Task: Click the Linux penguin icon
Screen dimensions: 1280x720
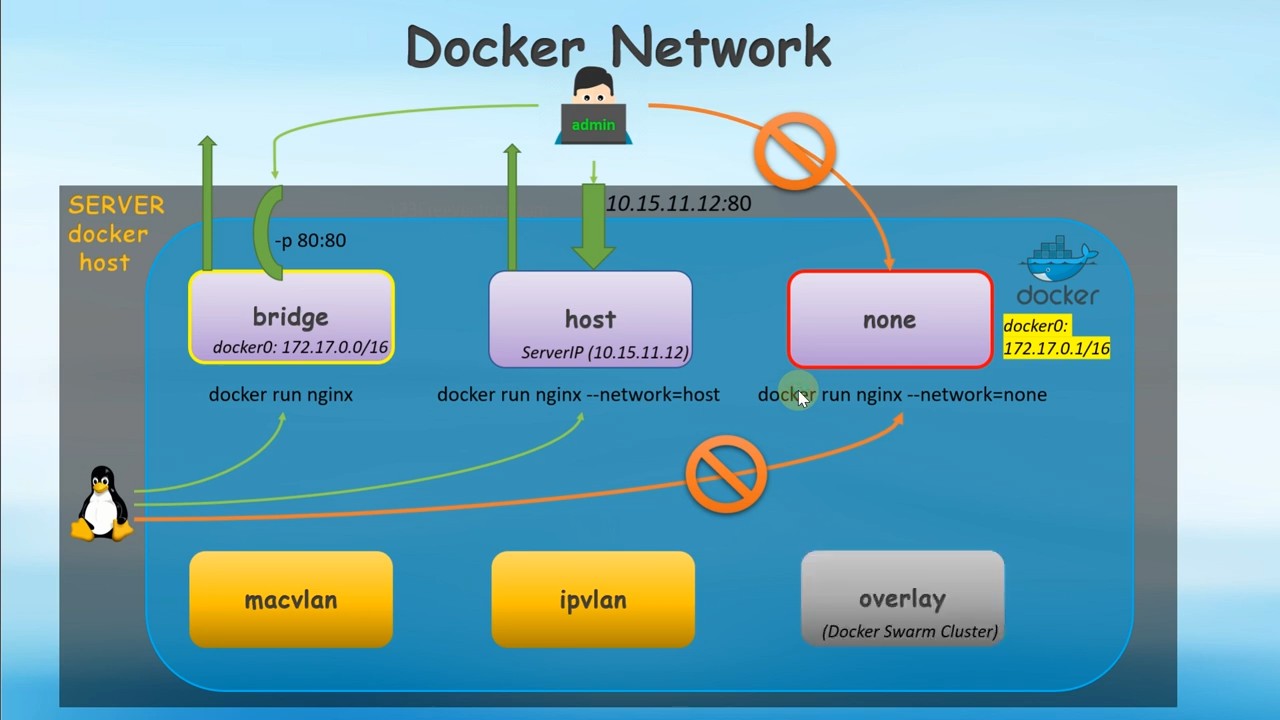Action: click(102, 503)
